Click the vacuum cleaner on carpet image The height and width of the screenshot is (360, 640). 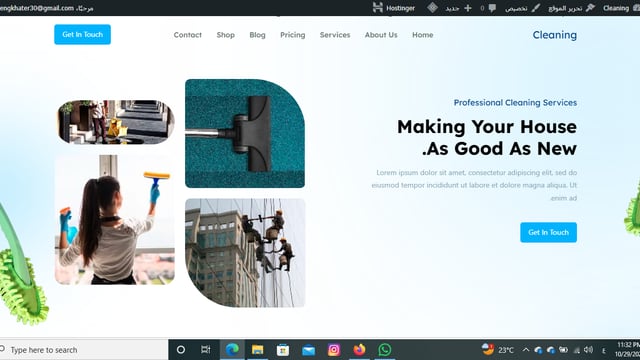(x=245, y=133)
